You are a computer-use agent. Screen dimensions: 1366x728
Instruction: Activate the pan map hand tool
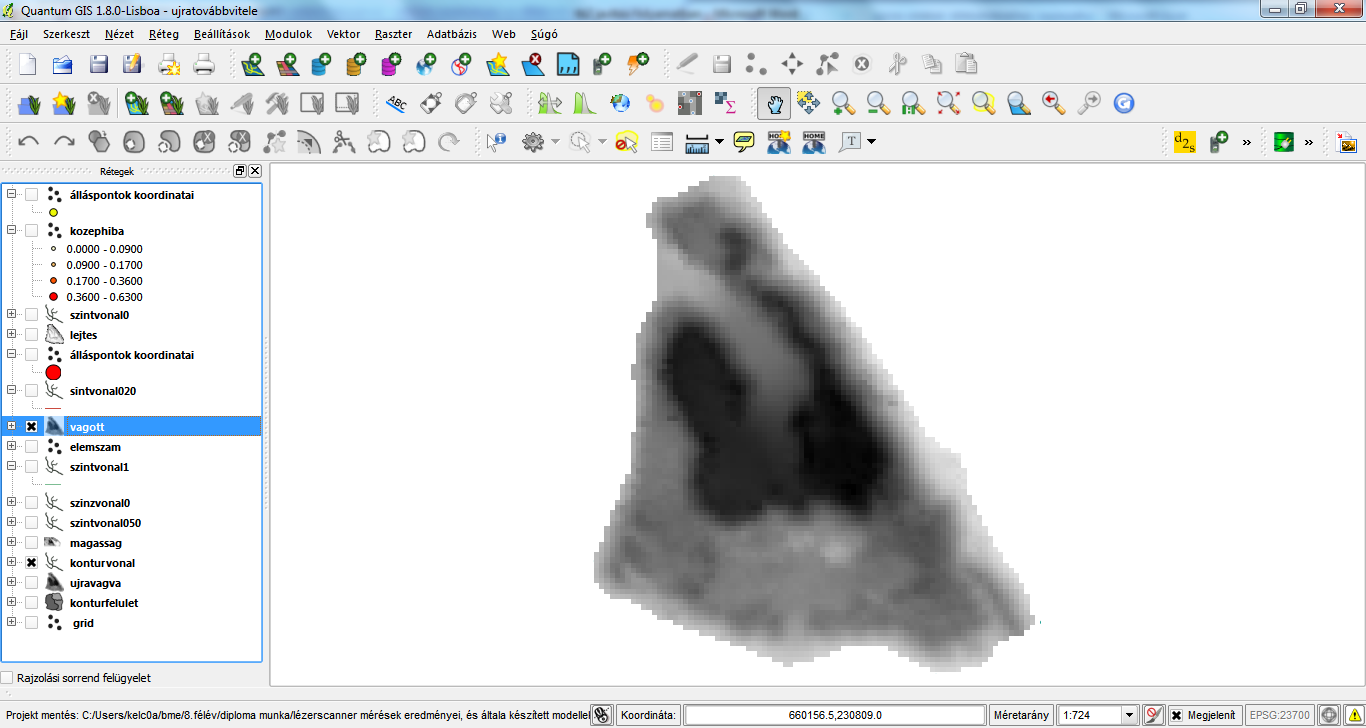[x=774, y=102]
